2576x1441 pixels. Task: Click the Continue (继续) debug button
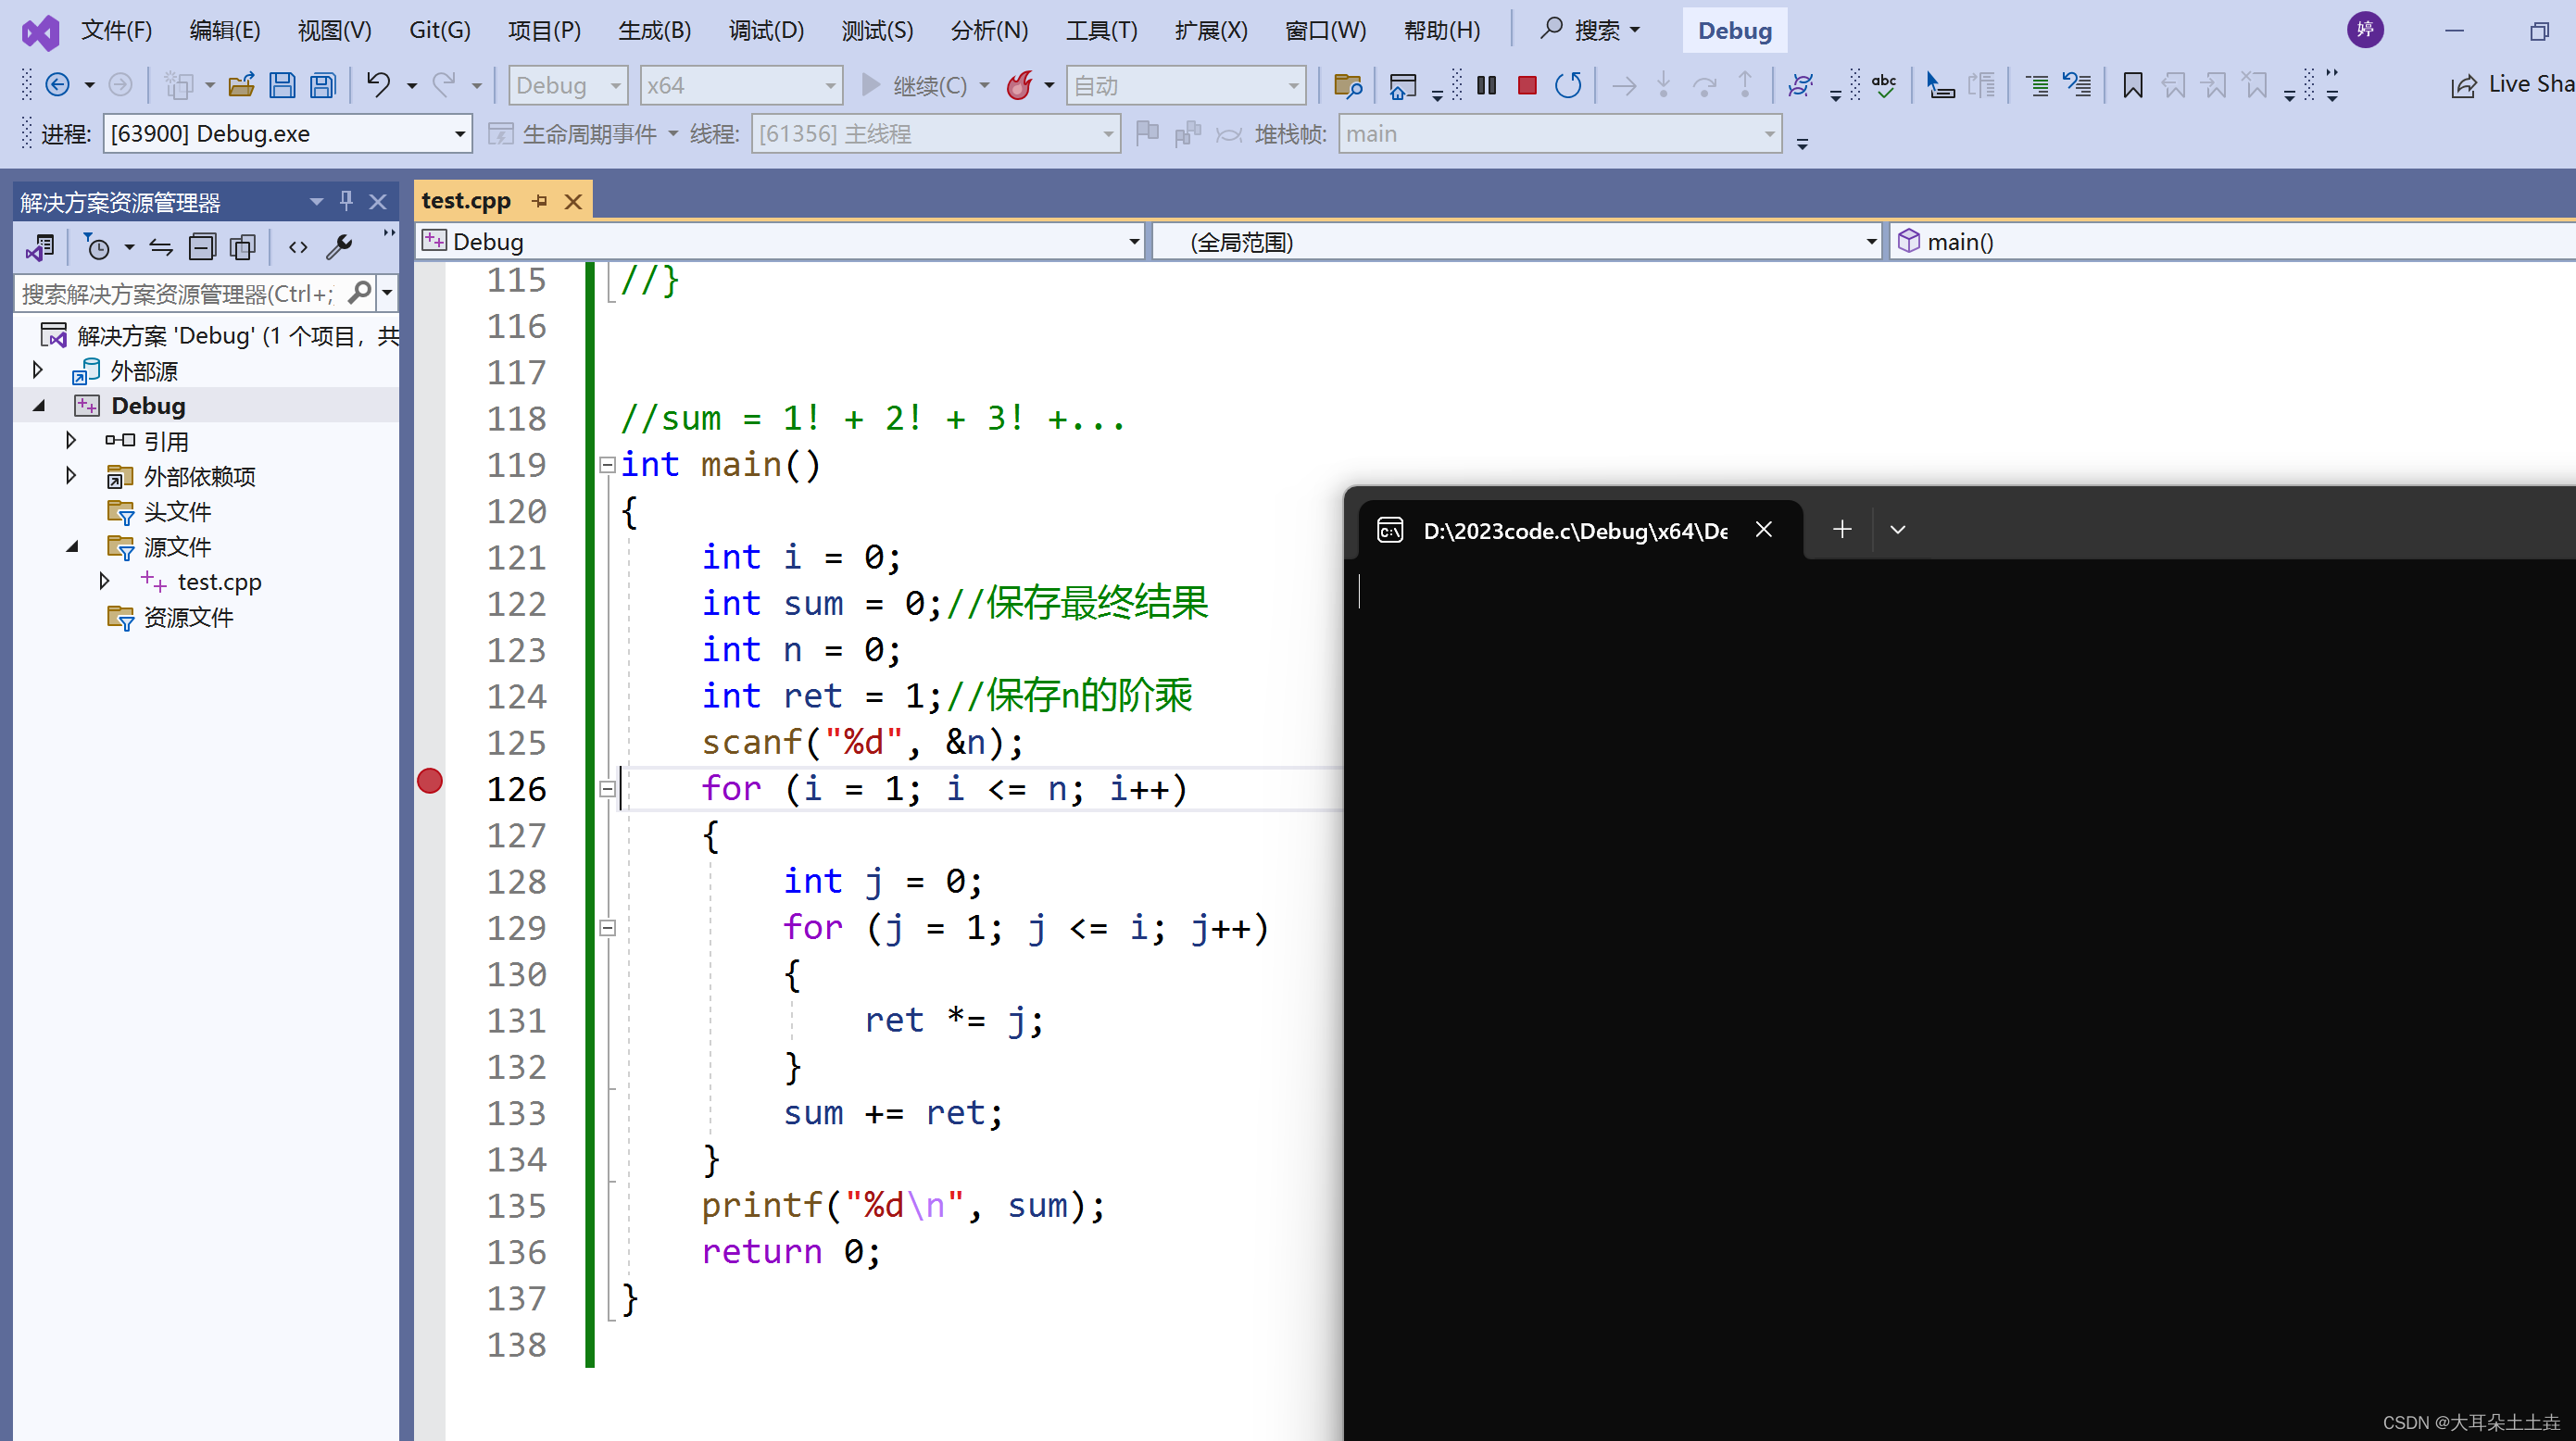[x=915, y=86]
